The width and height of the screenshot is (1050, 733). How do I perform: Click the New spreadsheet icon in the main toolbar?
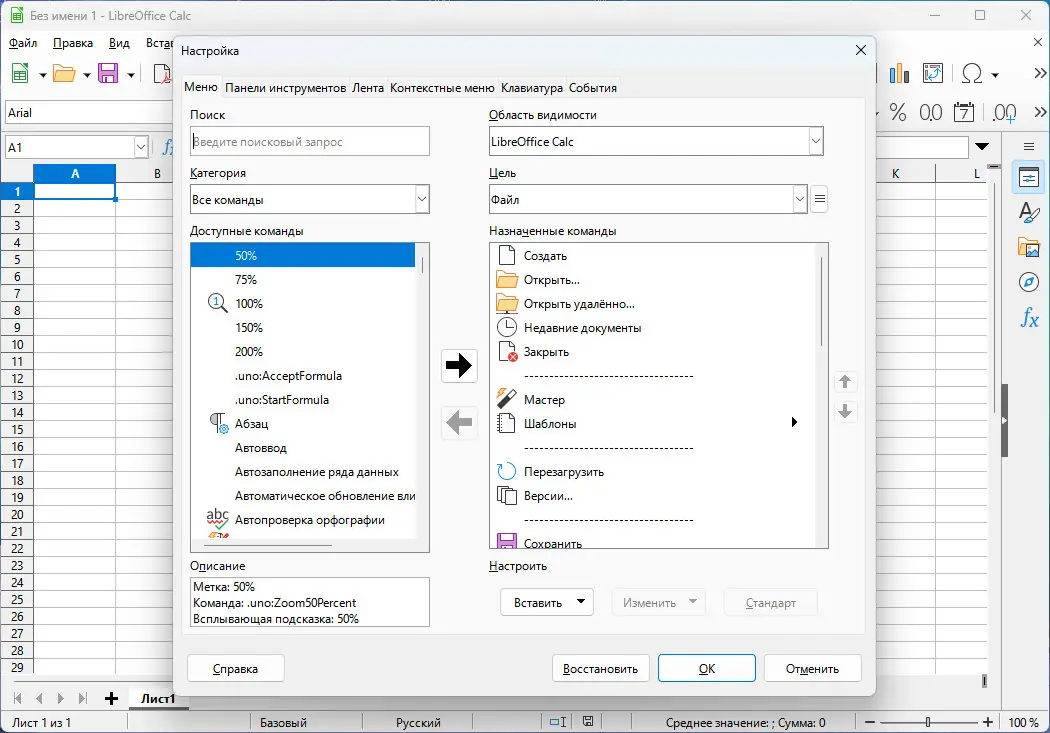point(20,73)
